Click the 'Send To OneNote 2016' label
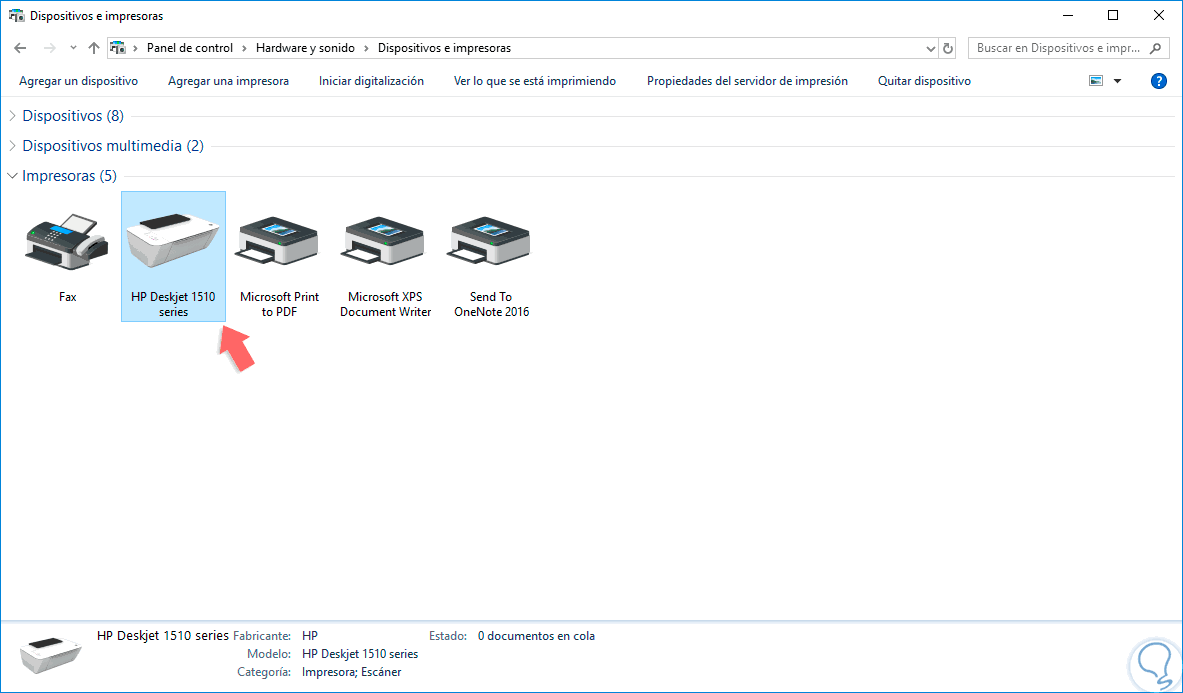Viewport: 1183px width, 693px height. click(x=491, y=304)
